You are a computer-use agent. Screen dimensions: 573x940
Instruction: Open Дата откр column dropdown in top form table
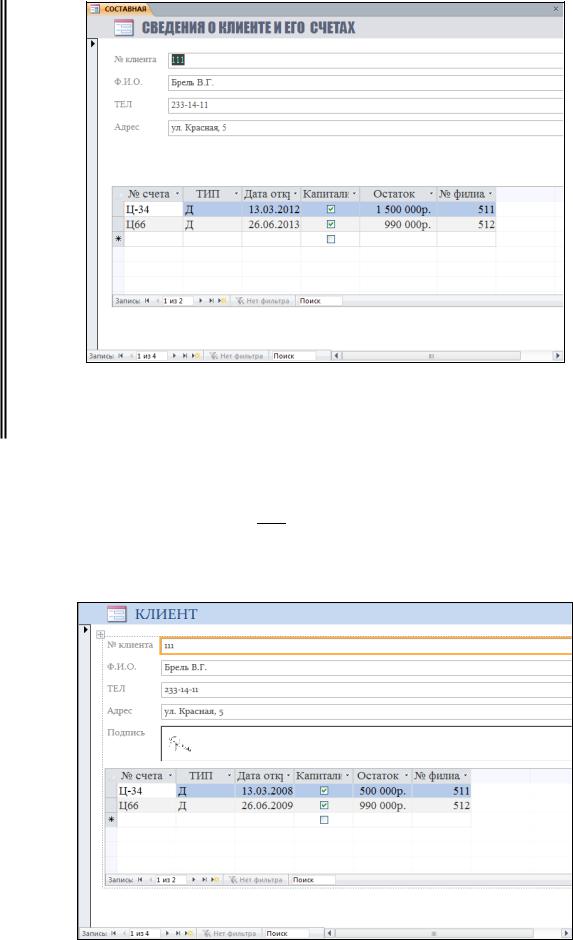click(x=295, y=194)
